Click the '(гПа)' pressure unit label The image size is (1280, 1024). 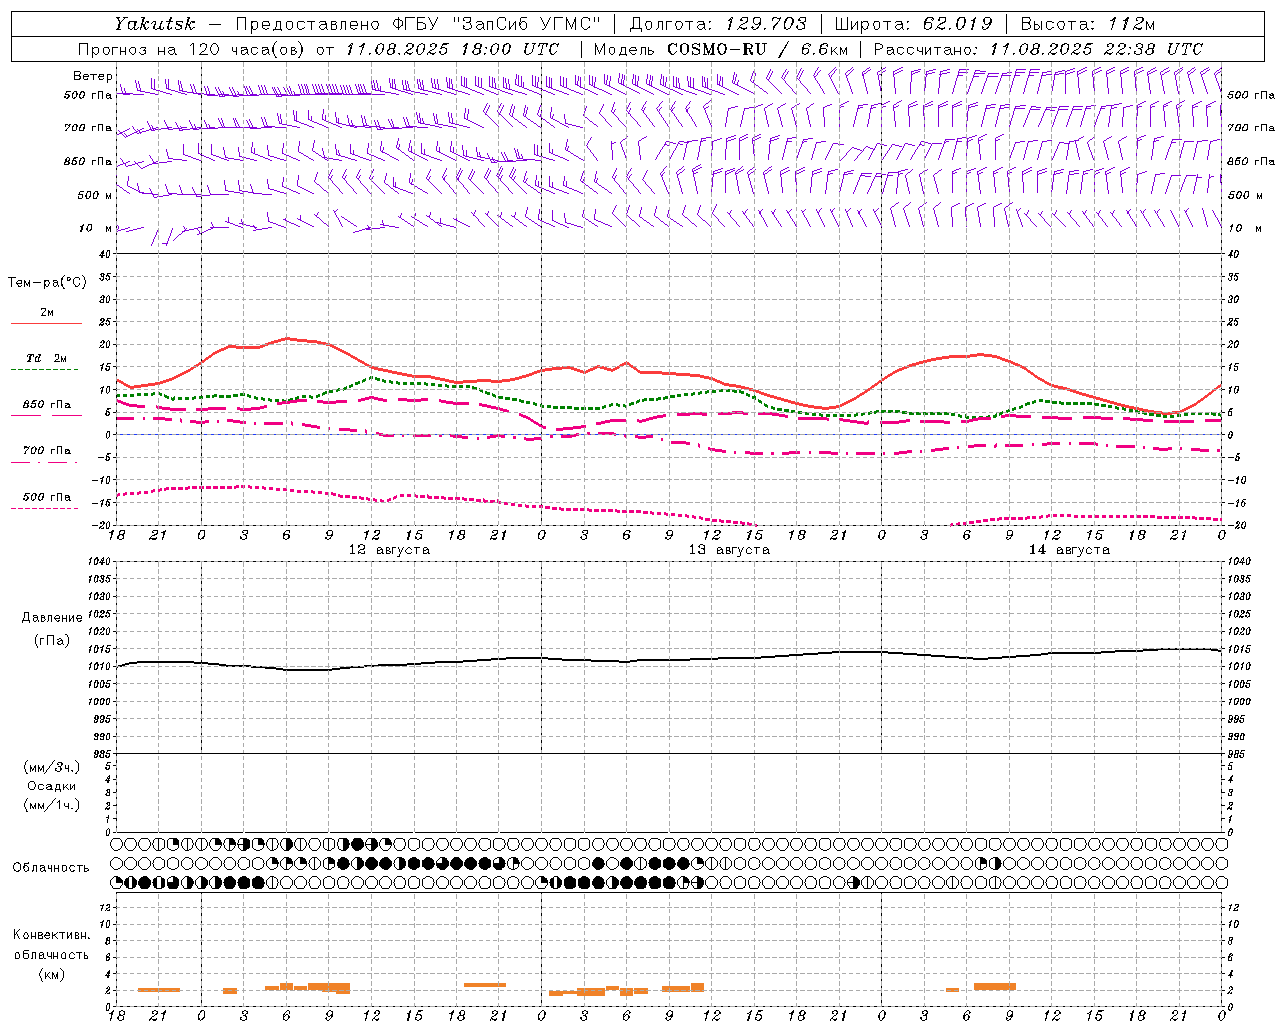pyautogui.click(x=52, y=640)
